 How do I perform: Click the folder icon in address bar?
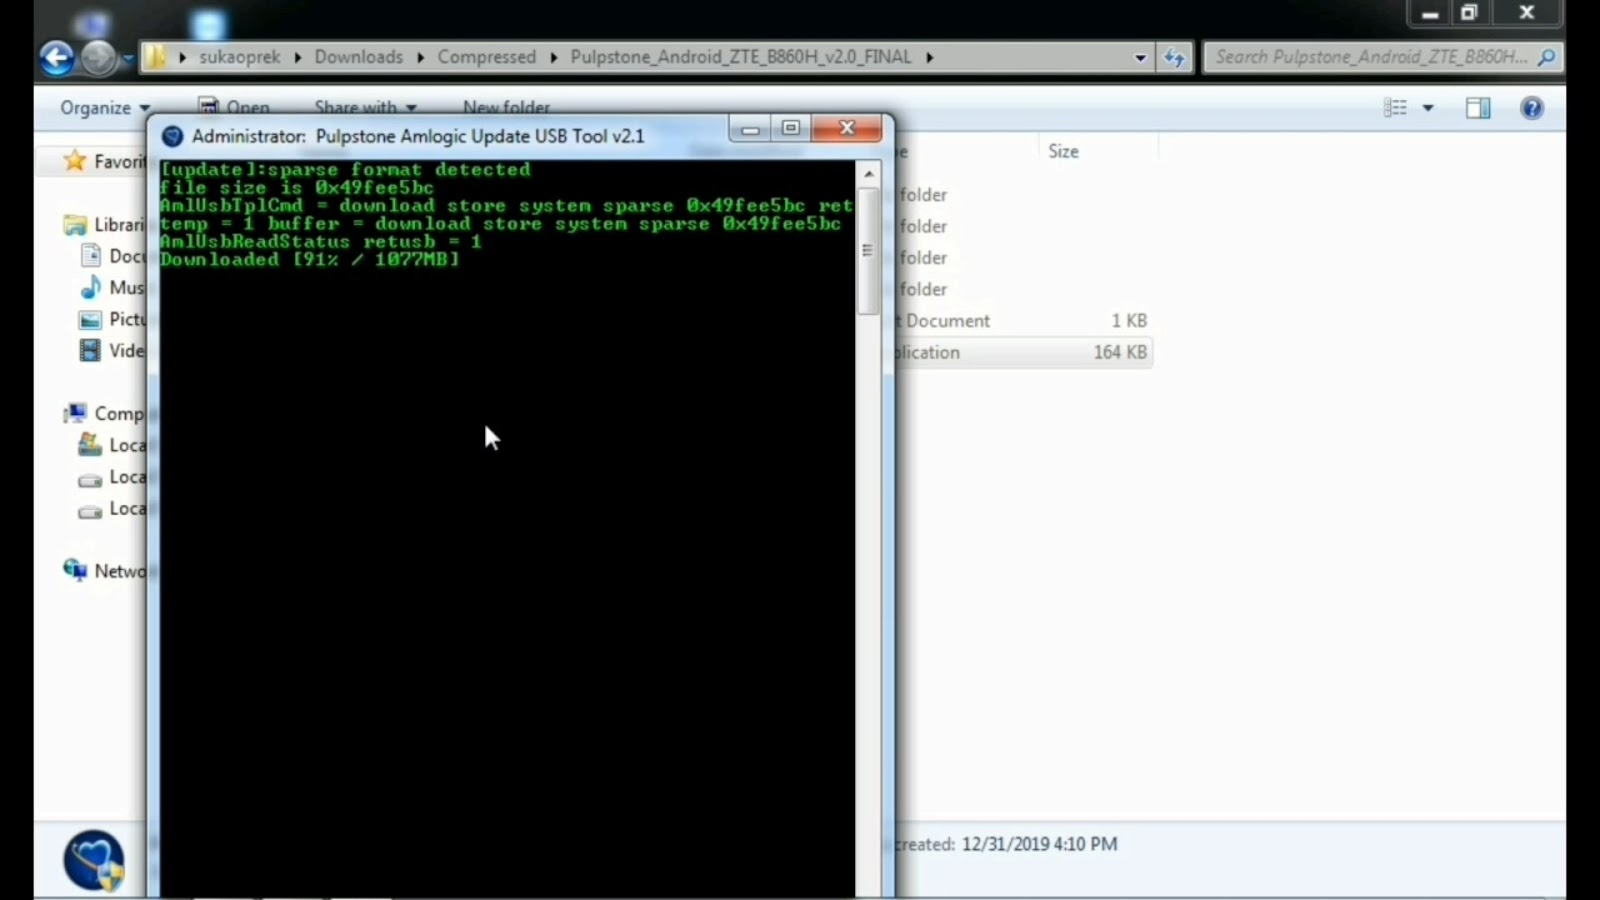[x=155, y=57]
